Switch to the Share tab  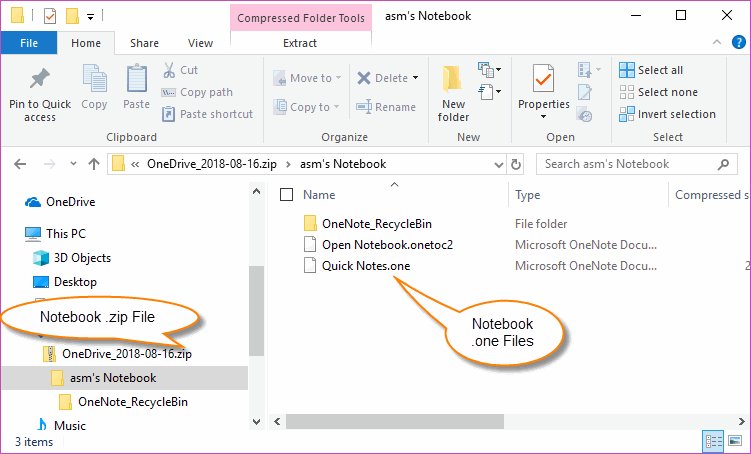tap(144, 43)
